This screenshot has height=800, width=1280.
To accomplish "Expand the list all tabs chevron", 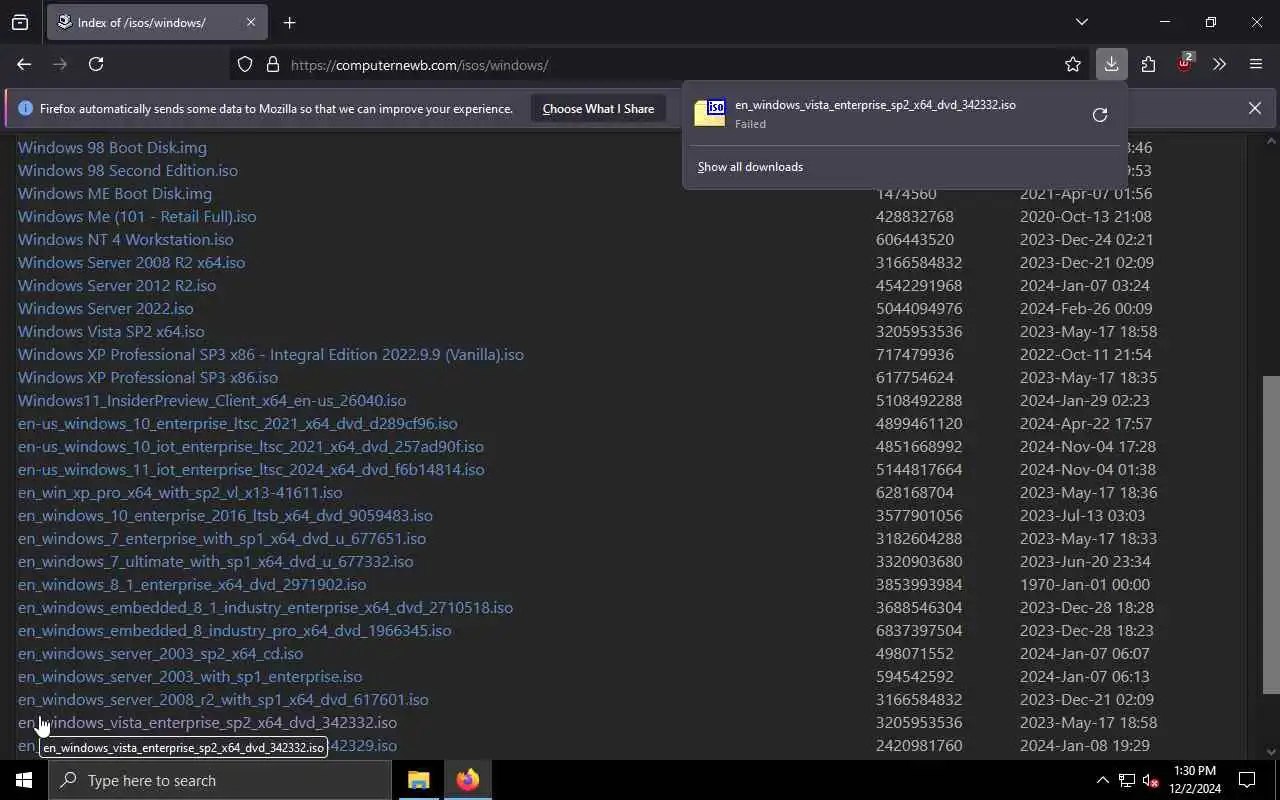I will tap(1081, 22).
